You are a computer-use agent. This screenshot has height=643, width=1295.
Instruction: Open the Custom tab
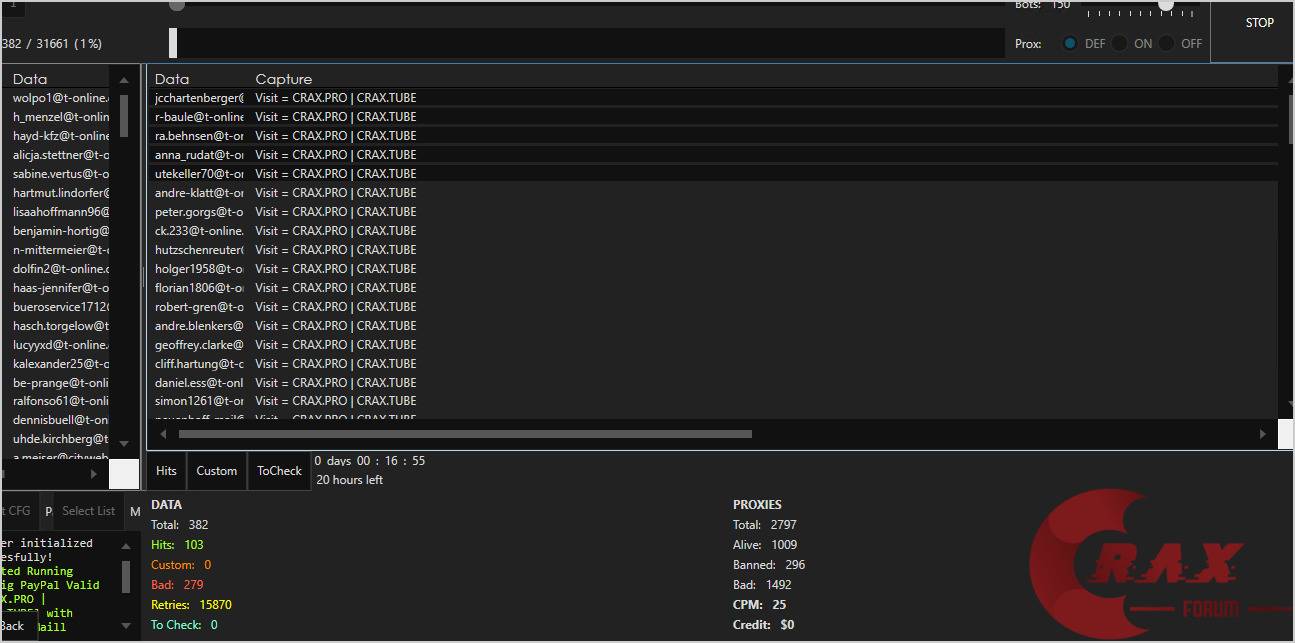click(x=217, y=471)
